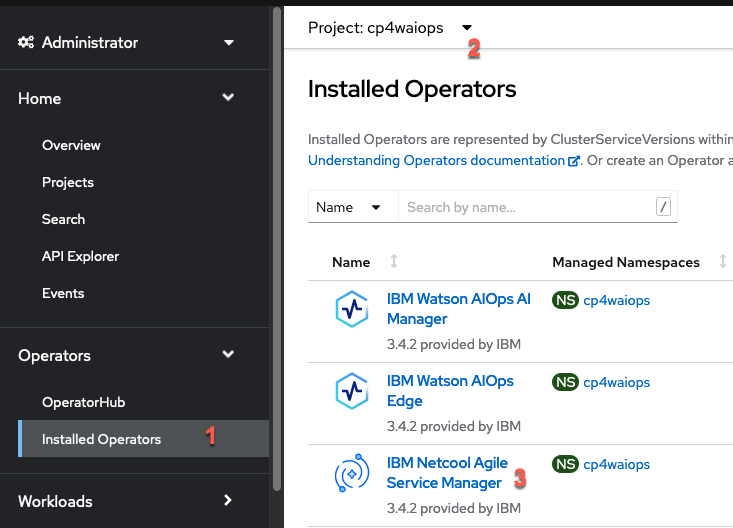
Task: Open cp4waiops namespace for Netcool Agile
Action: click(x=617, y=464)
